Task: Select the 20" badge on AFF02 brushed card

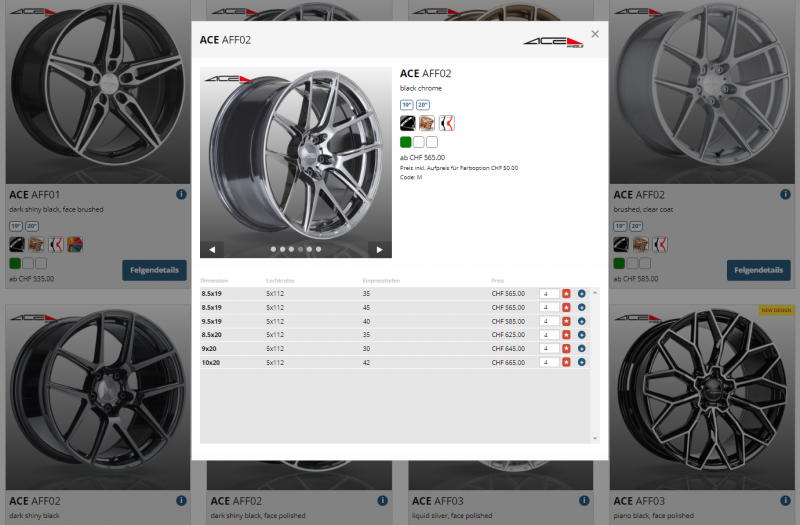Action: (x=636, y=226)
